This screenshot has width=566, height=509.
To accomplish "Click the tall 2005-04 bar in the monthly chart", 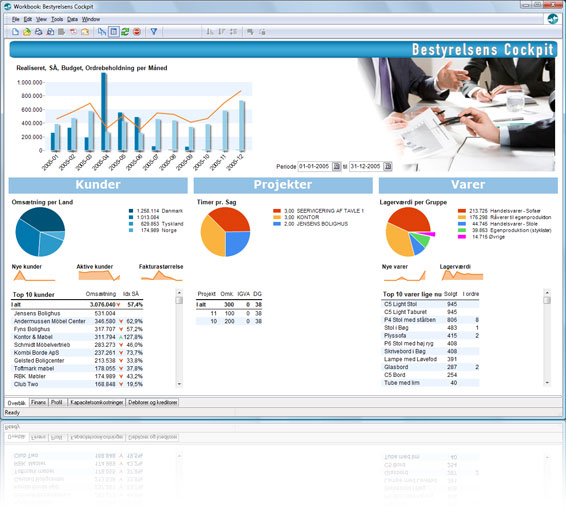I will pos(104,111).
